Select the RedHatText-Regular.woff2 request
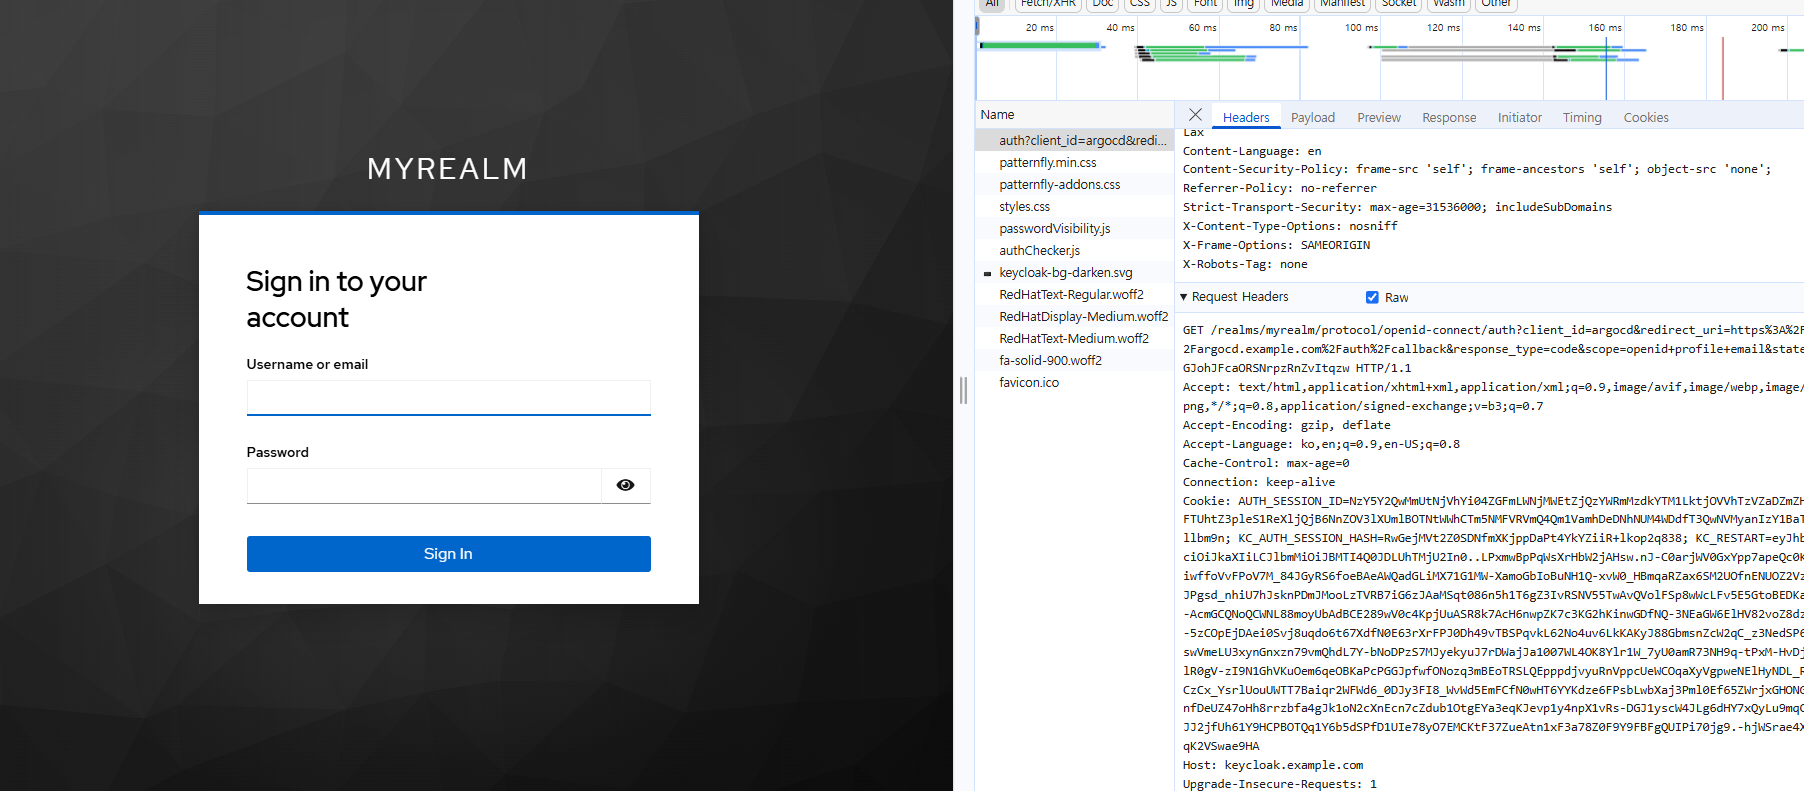The height and width of the screenshot is (791, 1804). point(1074,294)
